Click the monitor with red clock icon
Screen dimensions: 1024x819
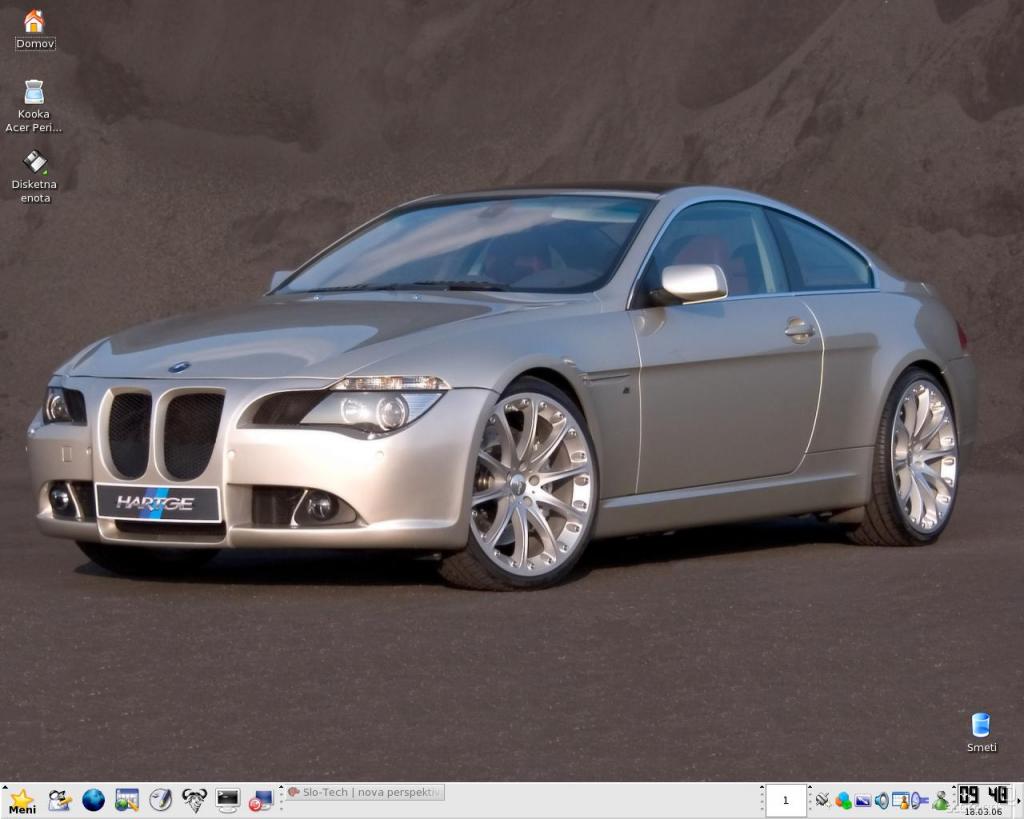pos(261,800)
